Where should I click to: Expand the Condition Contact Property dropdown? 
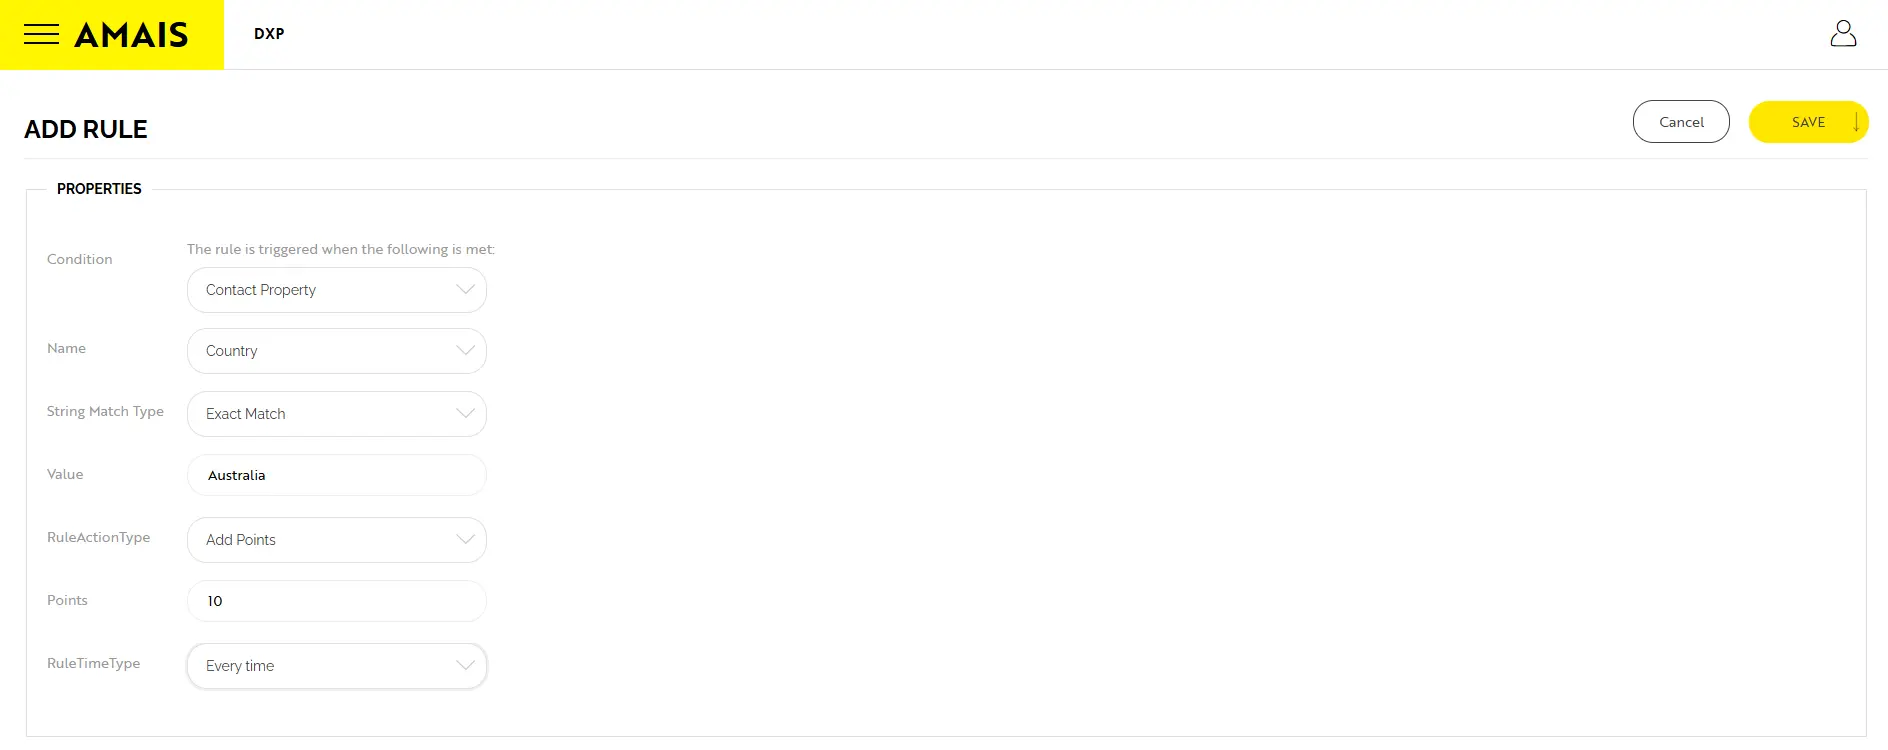(x=337, y=290)
